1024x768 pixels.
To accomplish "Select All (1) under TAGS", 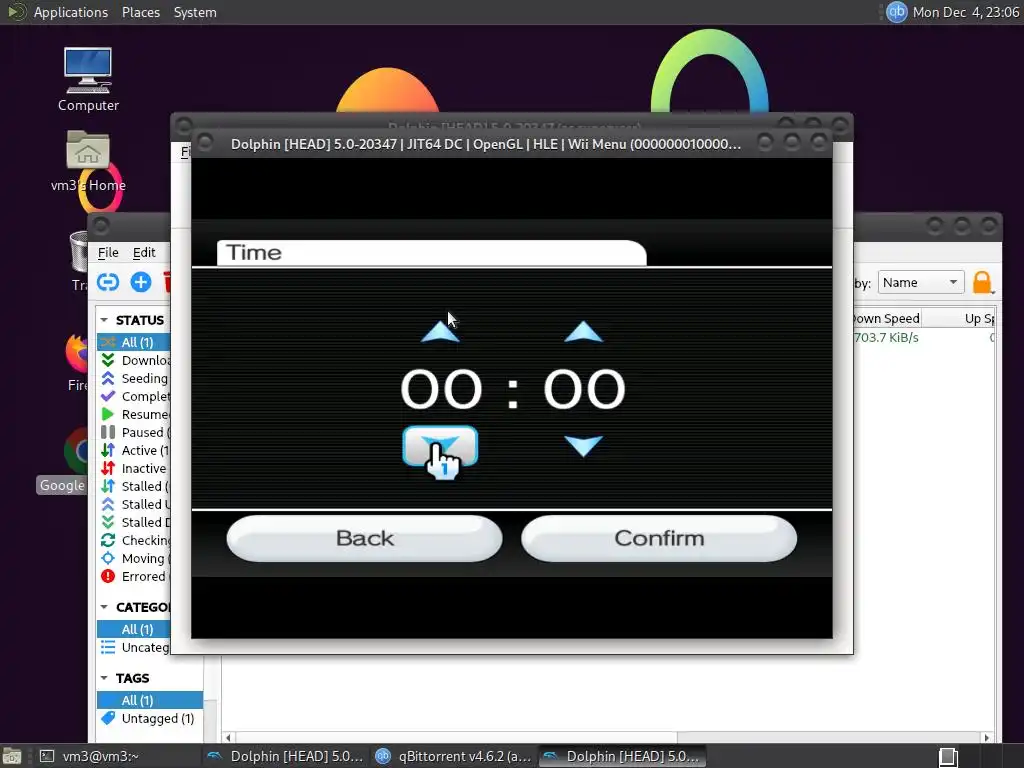I will point(150,700).
